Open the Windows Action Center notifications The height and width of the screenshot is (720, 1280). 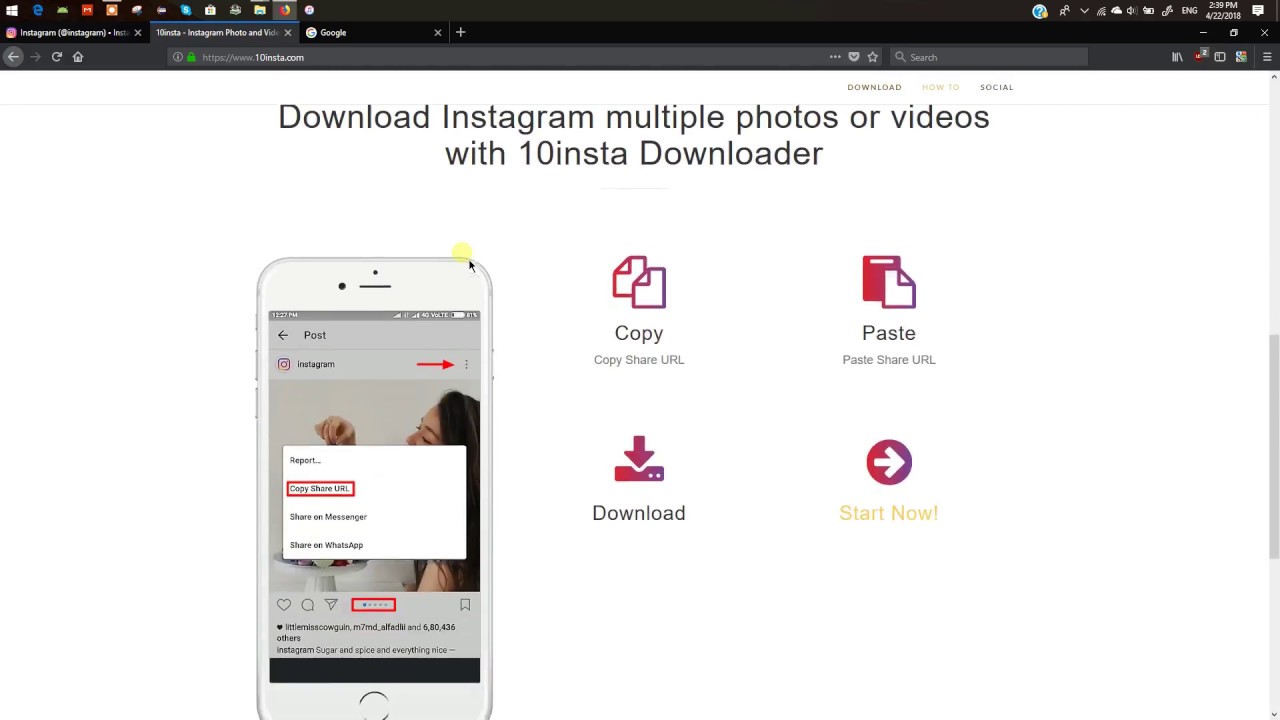1258,10
